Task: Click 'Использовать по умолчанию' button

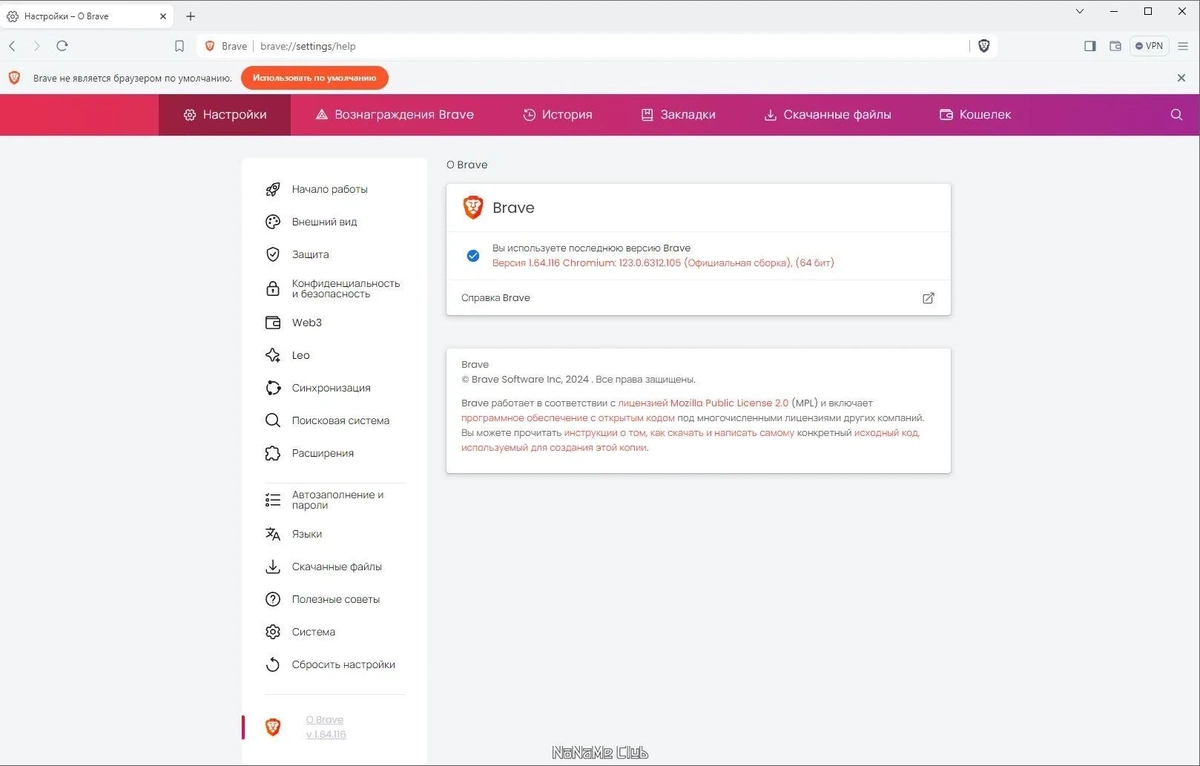Action: pos(314,77)
